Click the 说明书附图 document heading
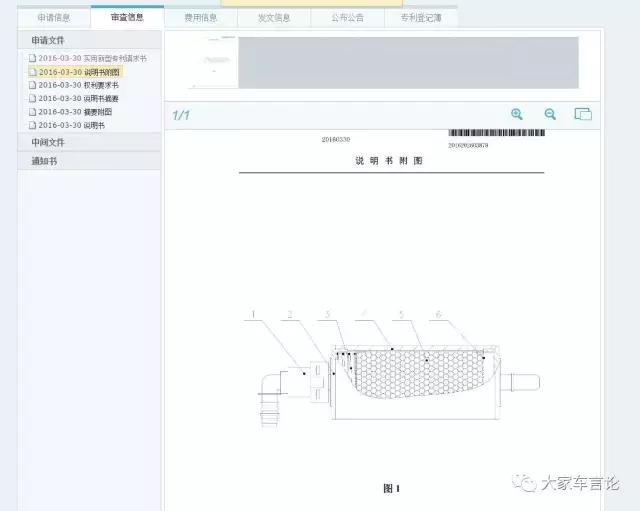The width and height of the screenshot is (640, 511). tap(389, 161)
